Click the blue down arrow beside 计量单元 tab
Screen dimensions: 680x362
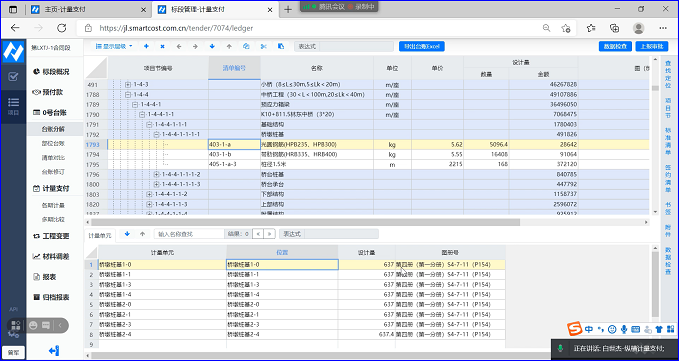point(127,234)
